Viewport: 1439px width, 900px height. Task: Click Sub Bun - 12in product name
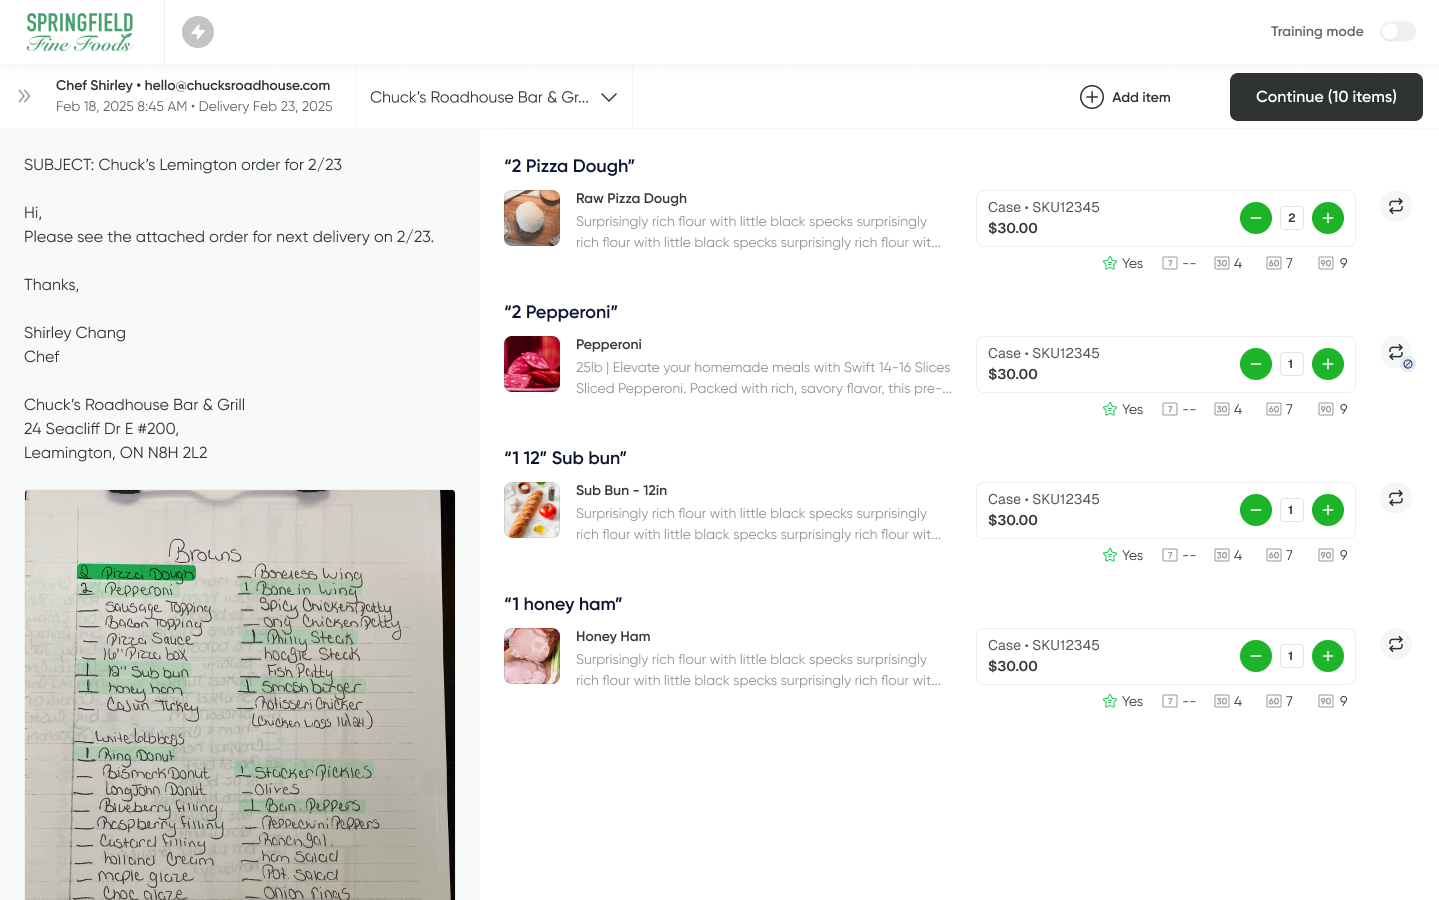(x=621, y=490)
